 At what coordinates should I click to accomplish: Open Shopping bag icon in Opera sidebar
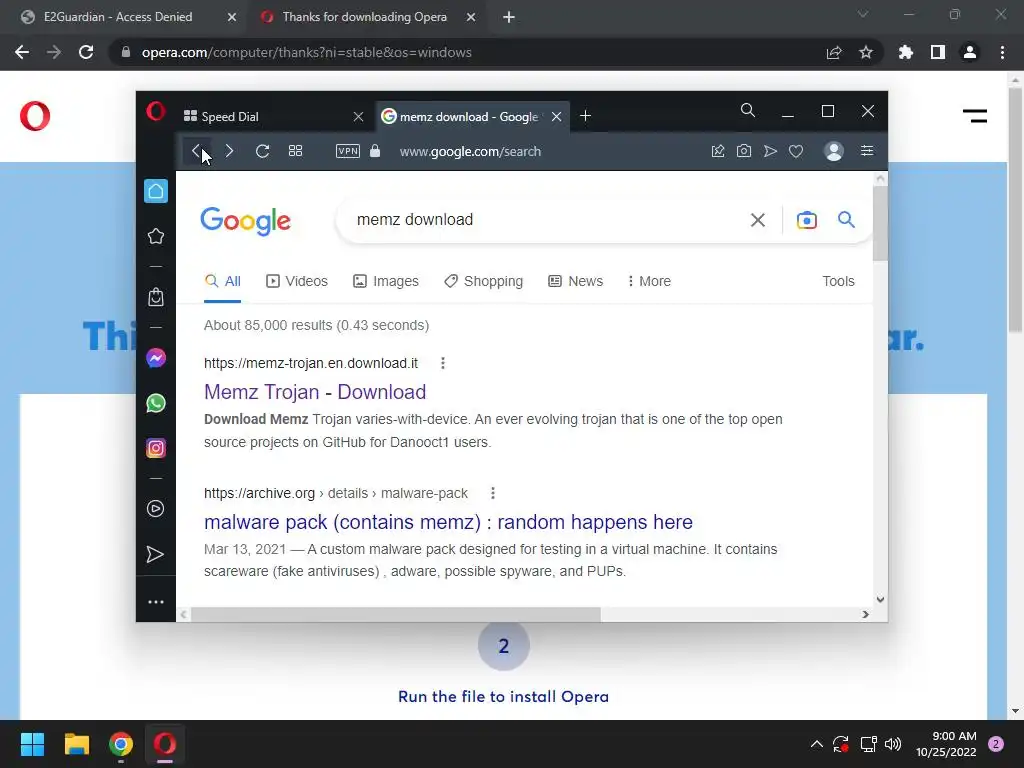pos(156,297)
